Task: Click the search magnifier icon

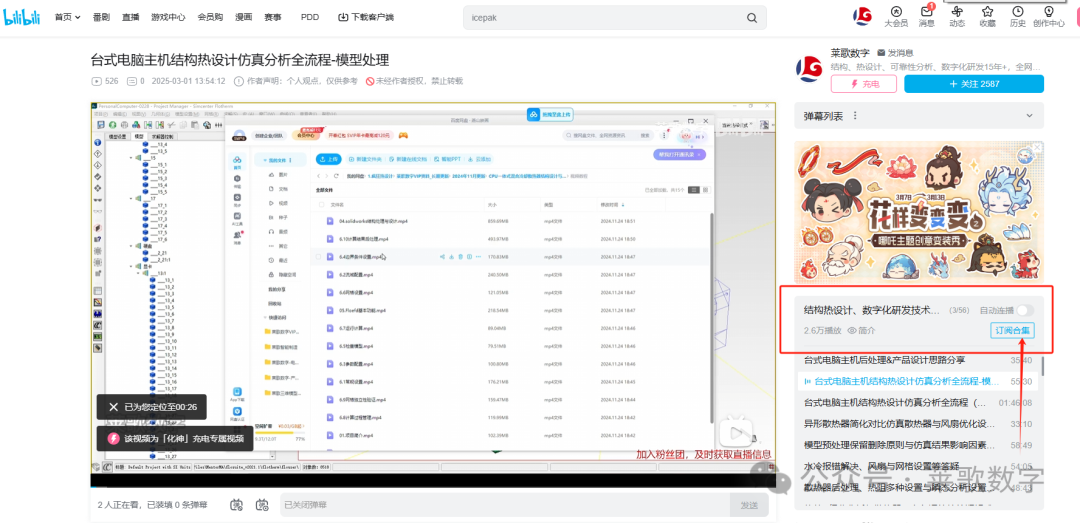Action: (752, 18)
